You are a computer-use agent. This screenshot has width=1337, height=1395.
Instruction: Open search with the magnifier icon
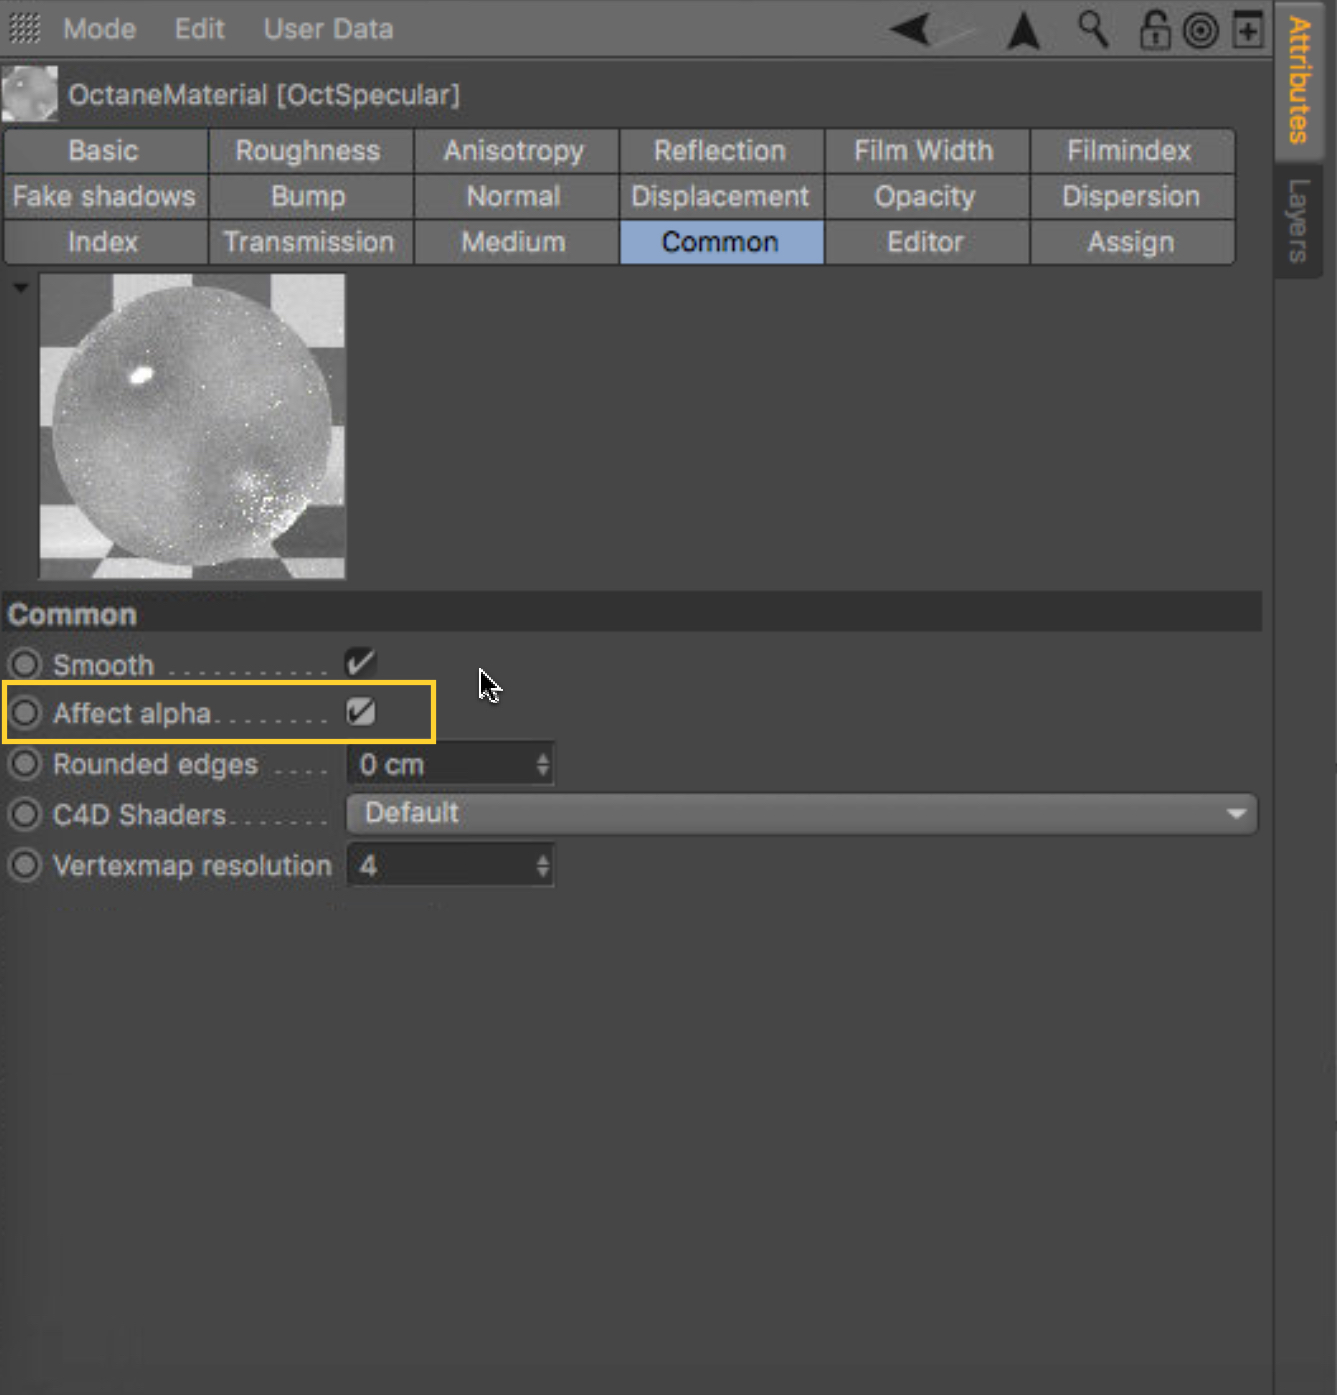coord(1093,29)
